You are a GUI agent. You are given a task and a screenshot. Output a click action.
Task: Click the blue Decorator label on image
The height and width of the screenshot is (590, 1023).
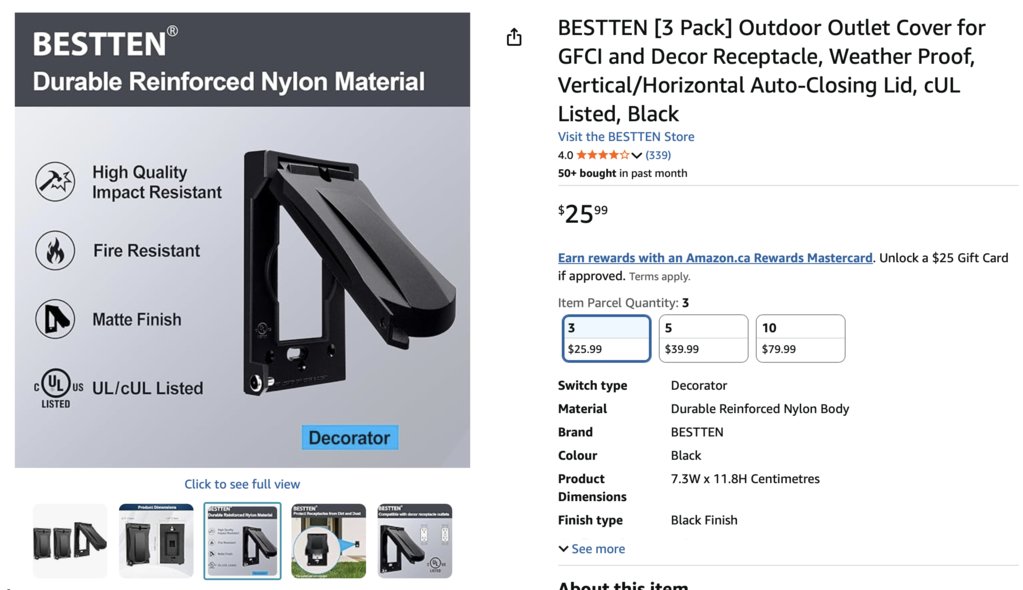coord(349,438)
